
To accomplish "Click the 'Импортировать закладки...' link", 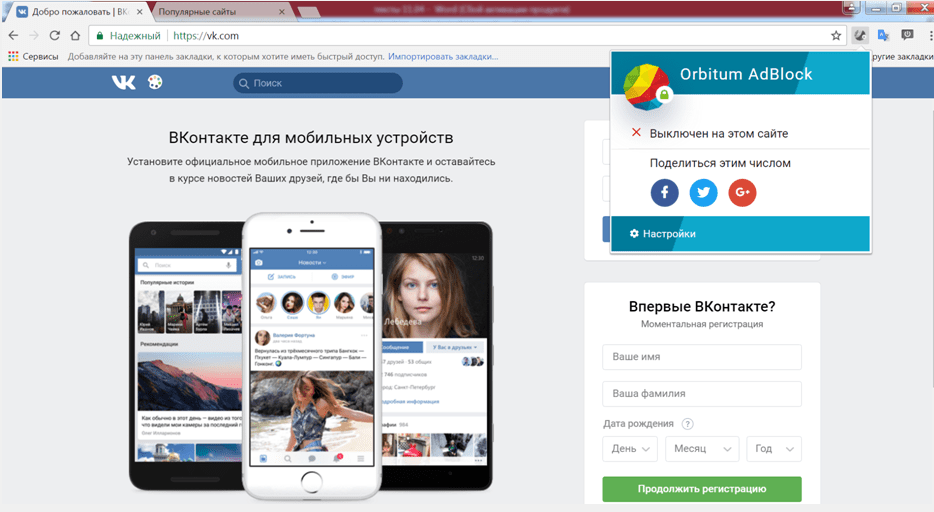I will tap(444, 57).
